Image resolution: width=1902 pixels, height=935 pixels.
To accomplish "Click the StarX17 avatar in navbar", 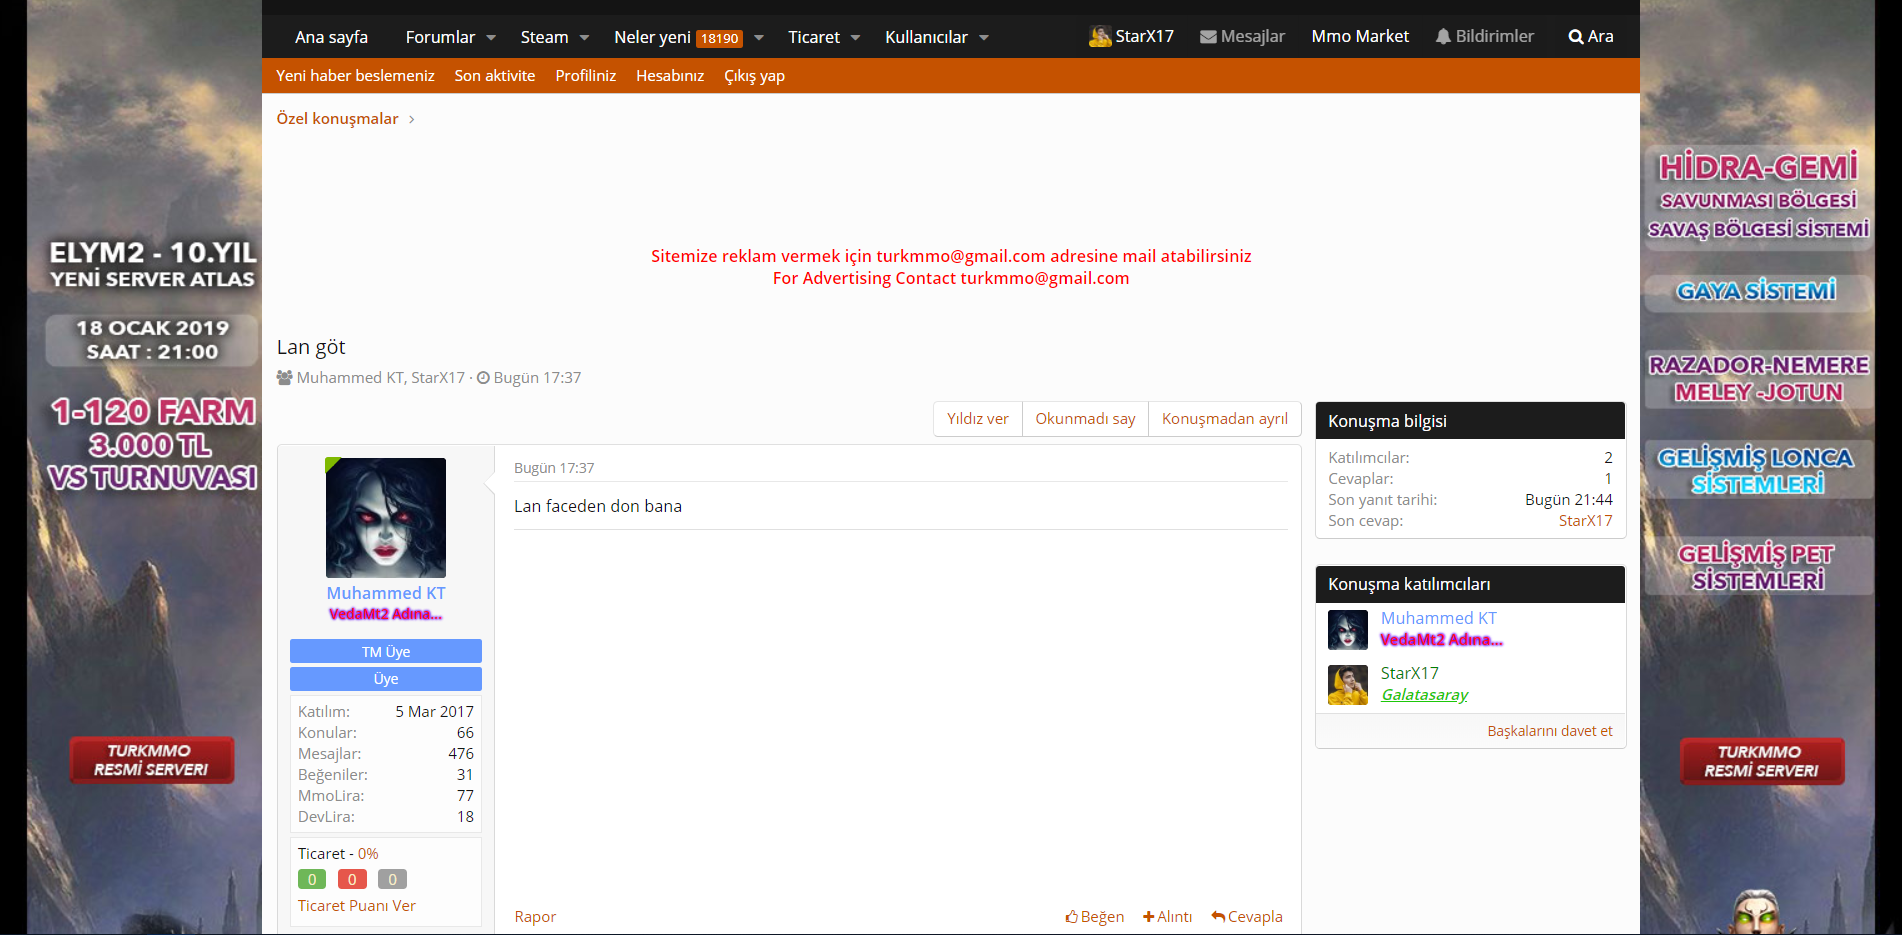I will [1100, 37].
